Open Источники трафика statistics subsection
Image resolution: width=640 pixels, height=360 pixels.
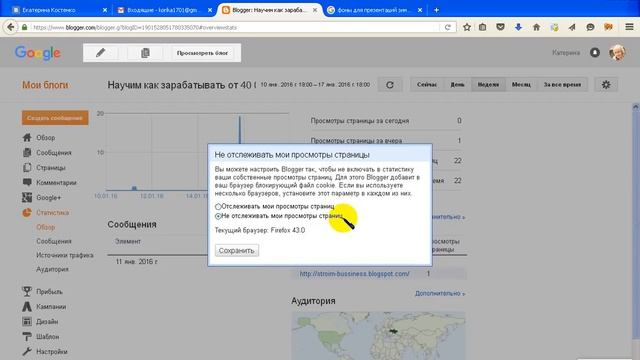pos(64,255)
